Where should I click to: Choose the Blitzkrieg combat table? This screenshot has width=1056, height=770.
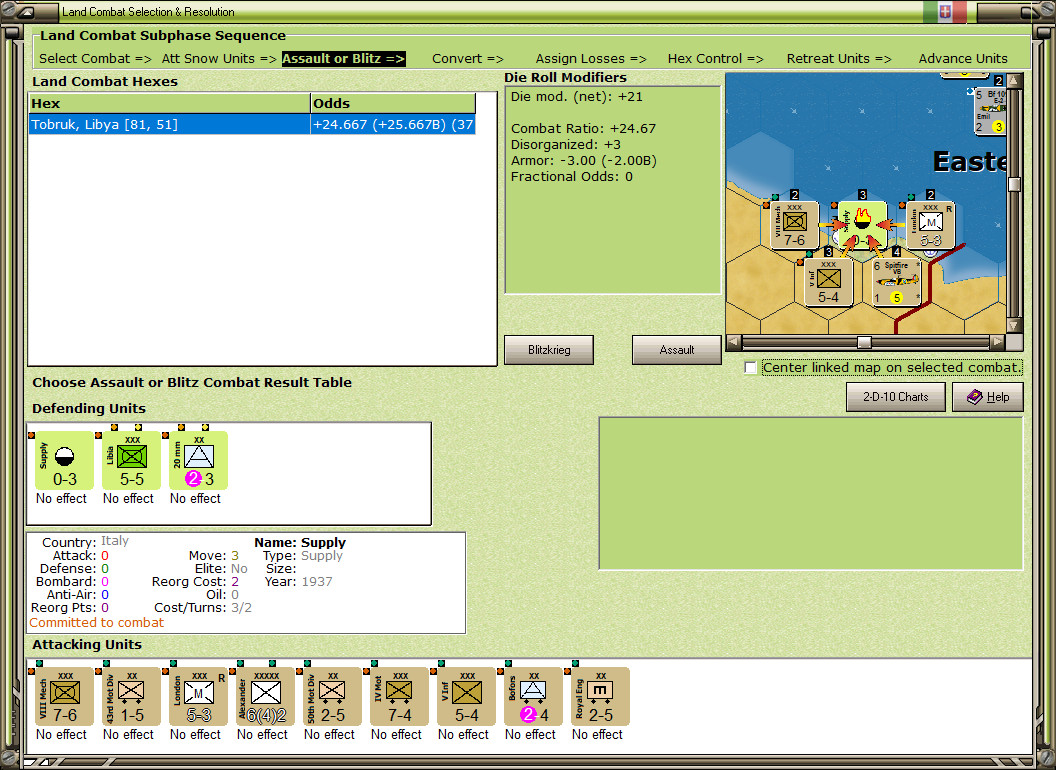[549, 350]
